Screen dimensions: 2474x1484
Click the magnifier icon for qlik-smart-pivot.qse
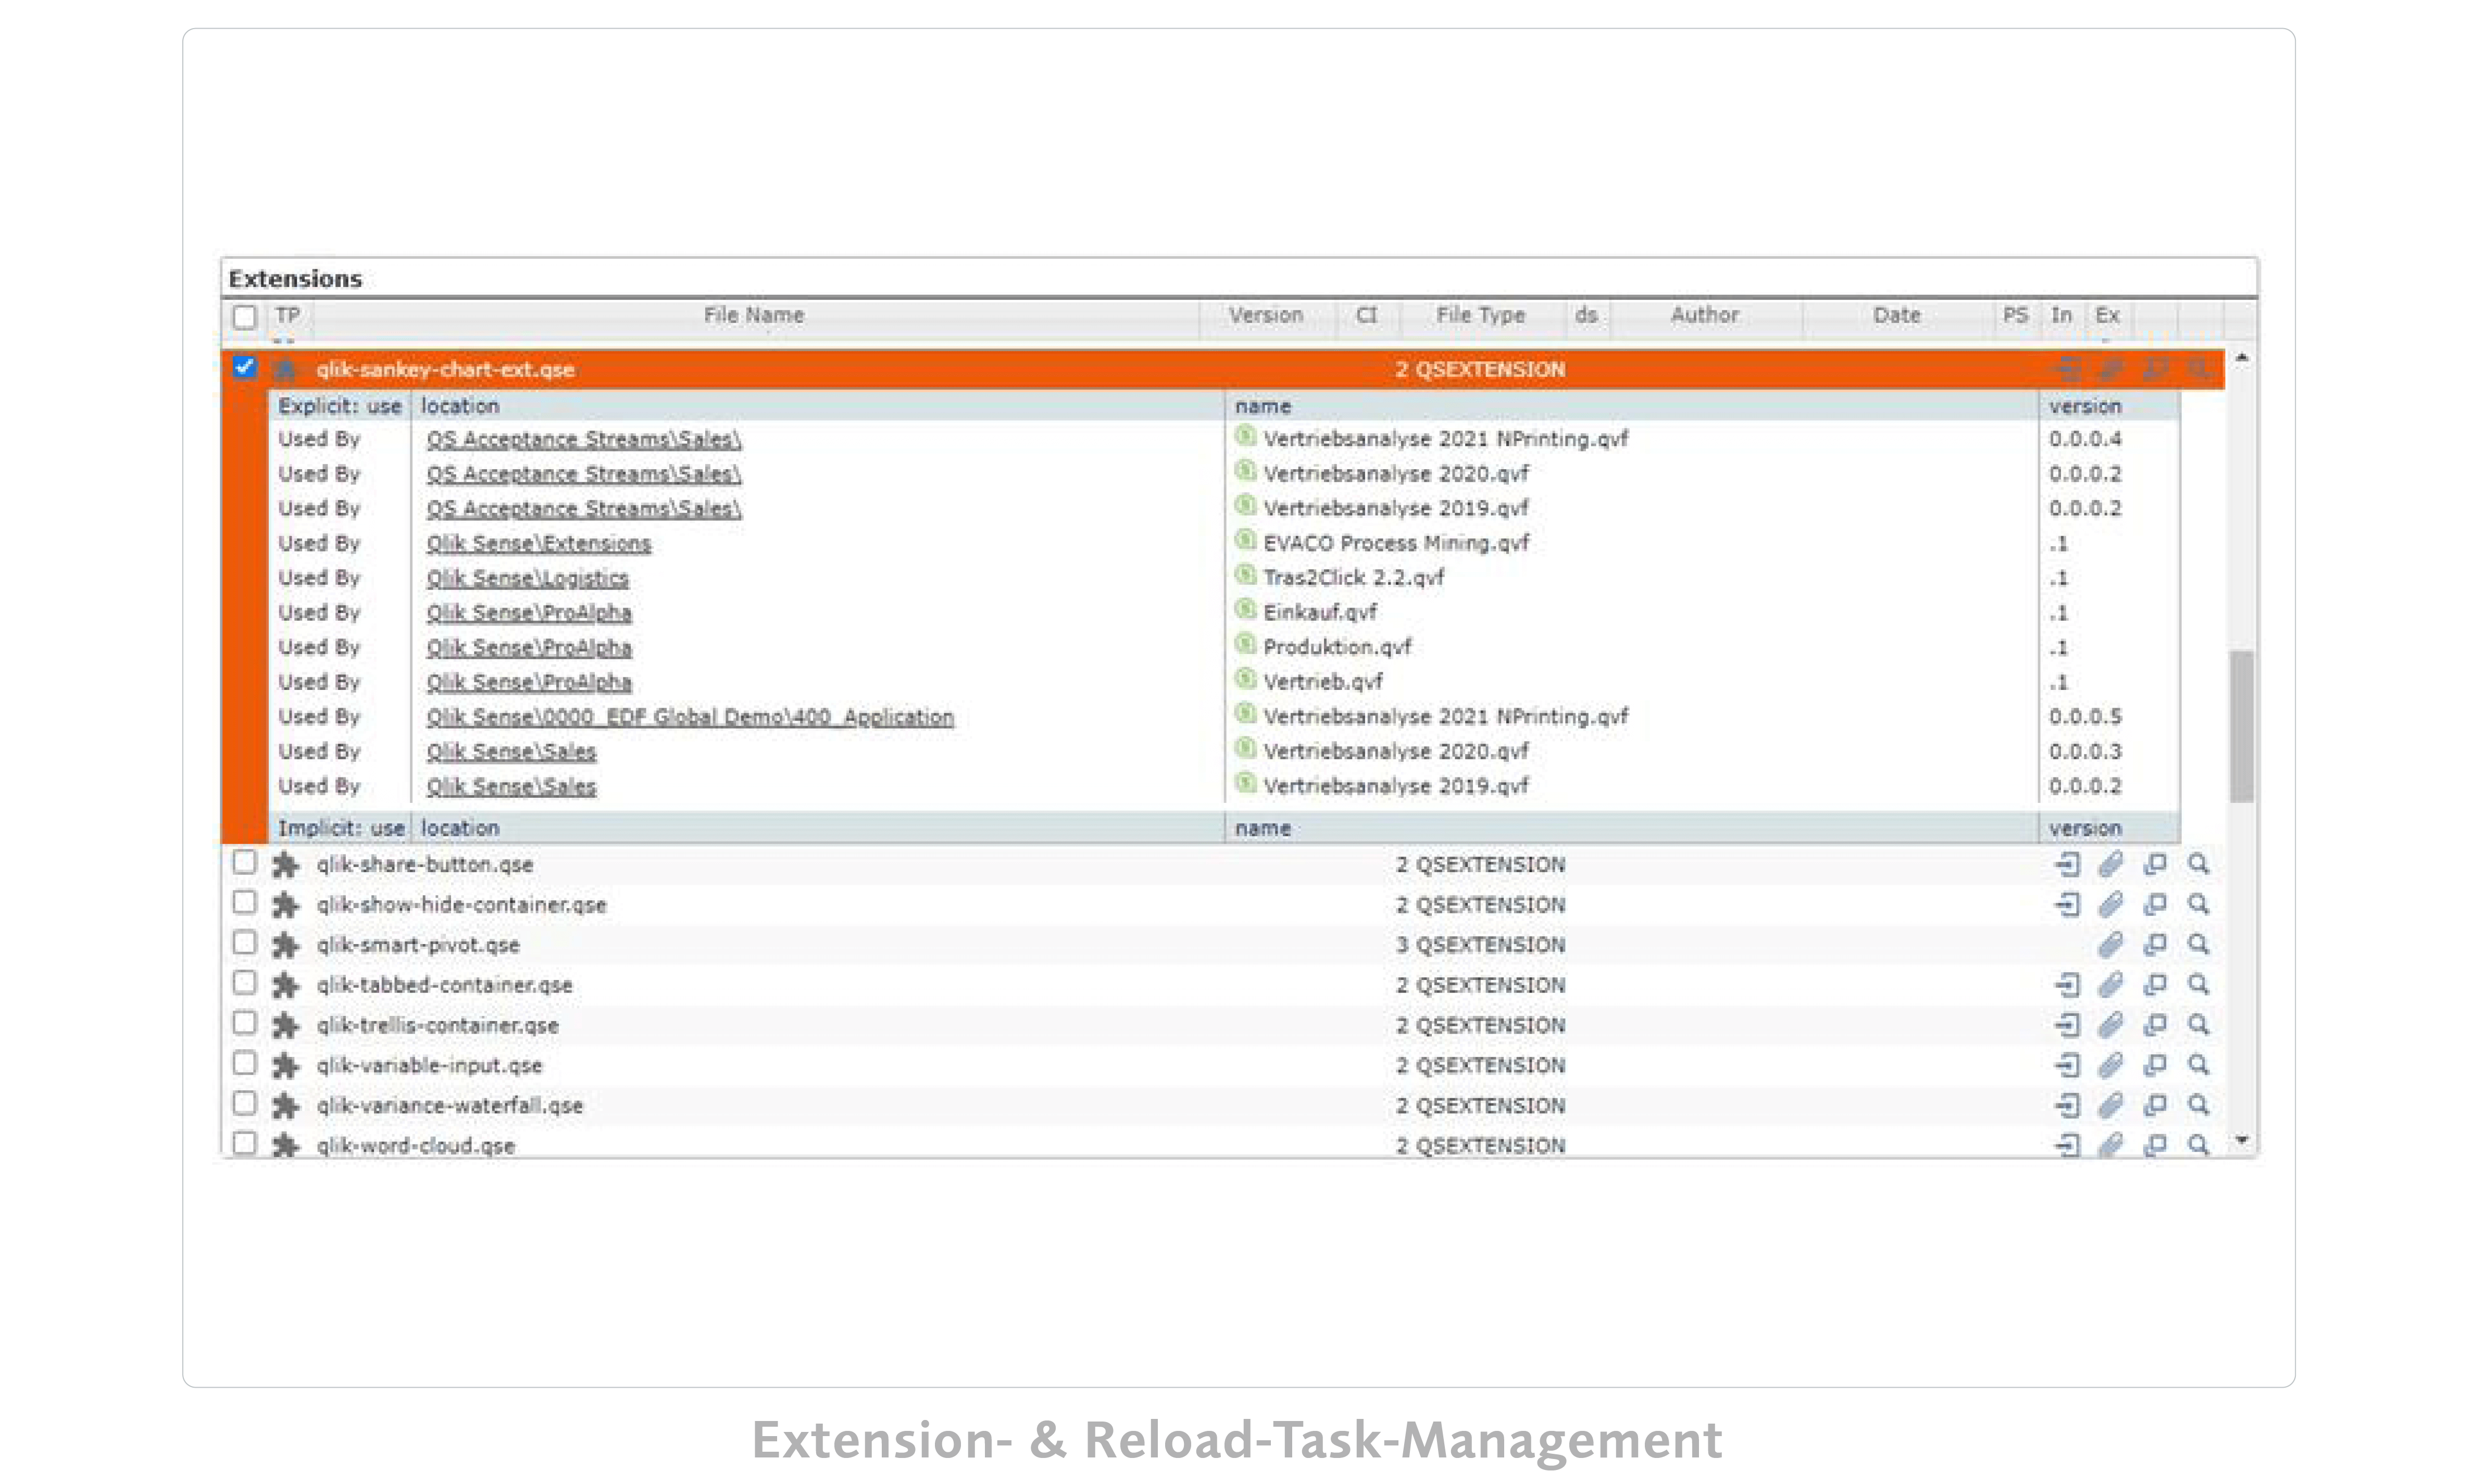(x=2198, y=944)
